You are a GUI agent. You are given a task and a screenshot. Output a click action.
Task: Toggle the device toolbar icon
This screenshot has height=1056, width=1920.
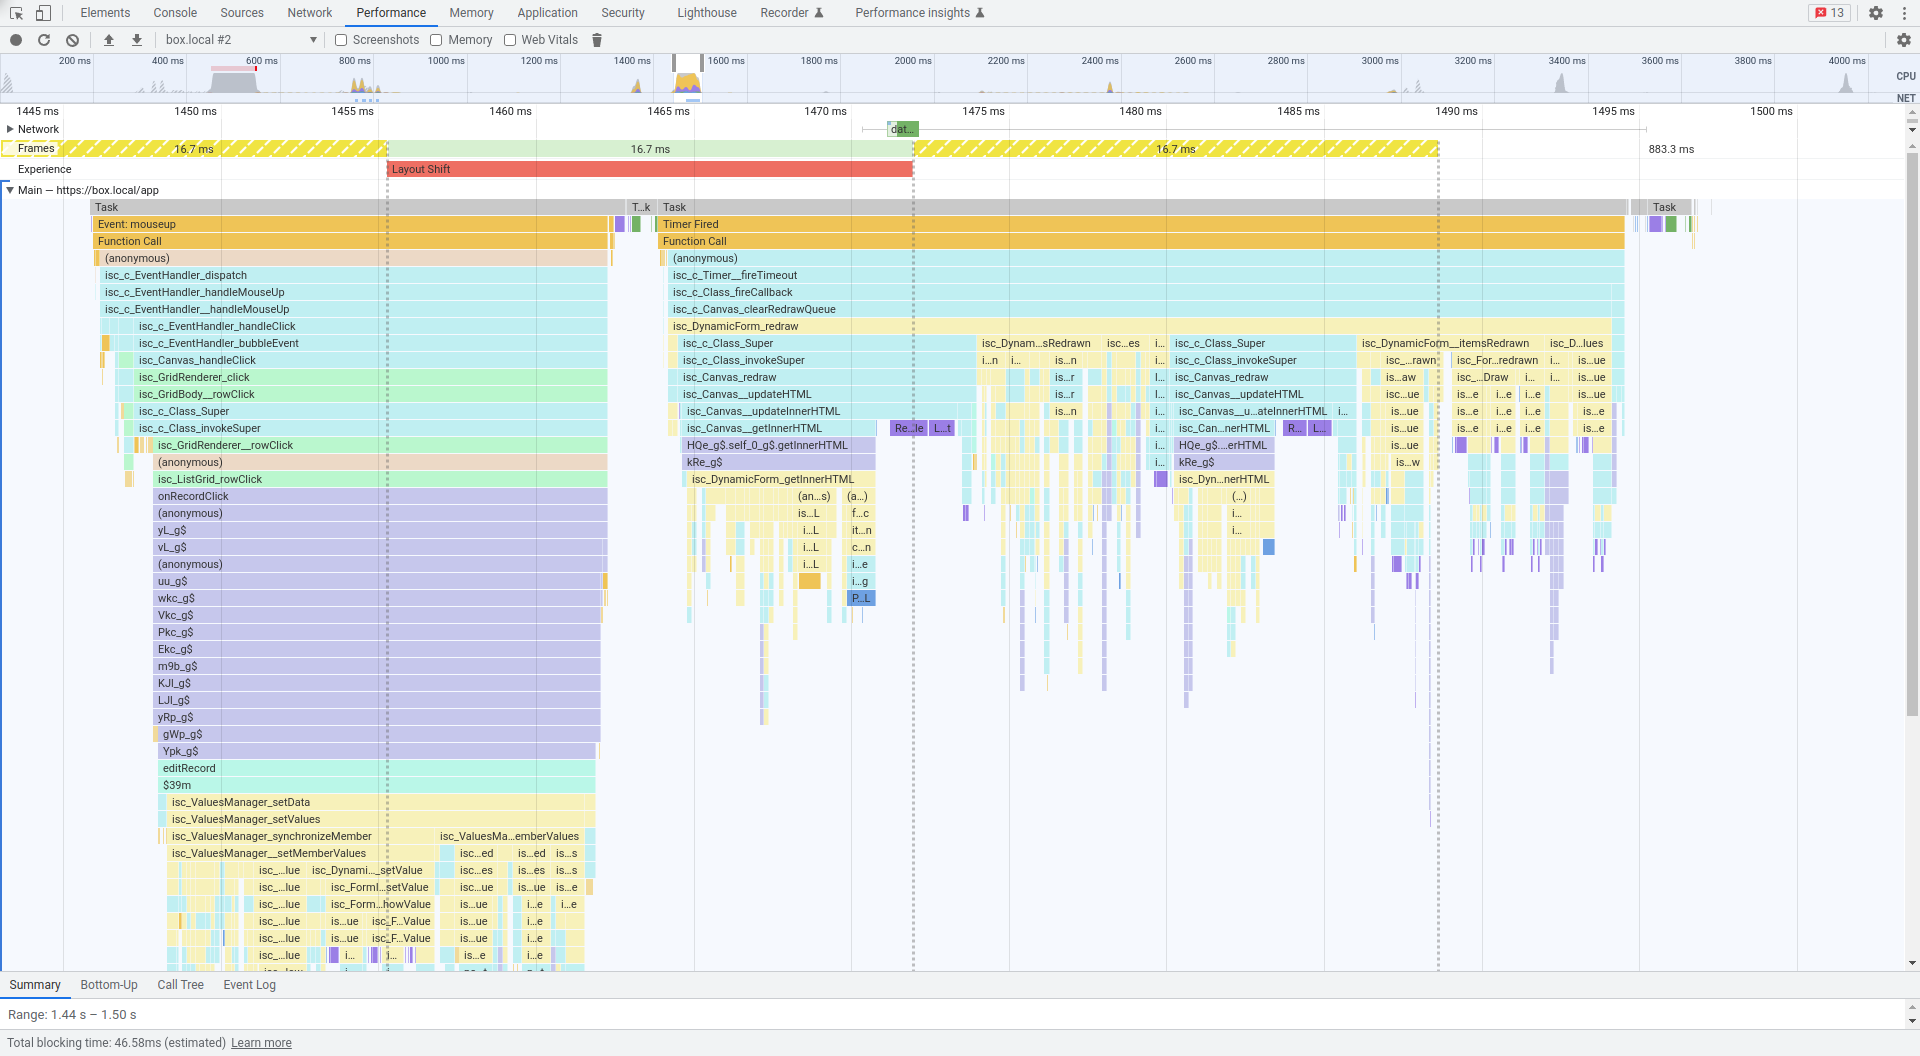click(x=43, y=13)
